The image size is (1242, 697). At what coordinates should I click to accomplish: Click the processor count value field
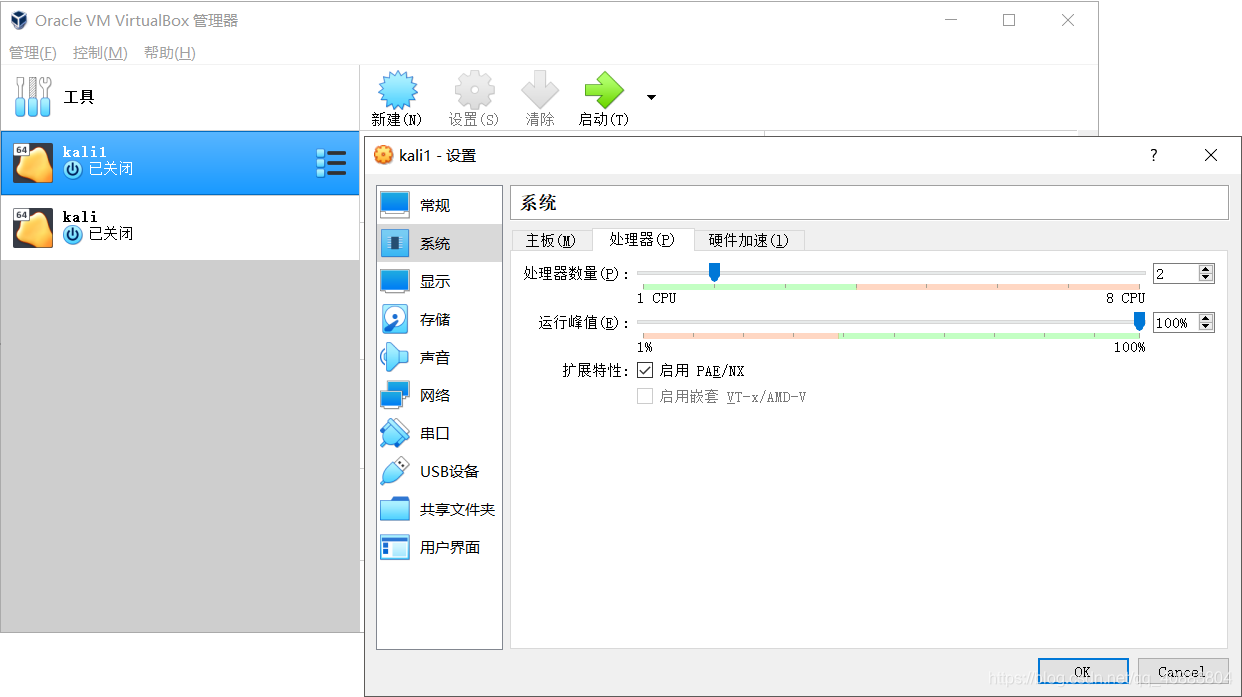click(x=1175, y=273)
